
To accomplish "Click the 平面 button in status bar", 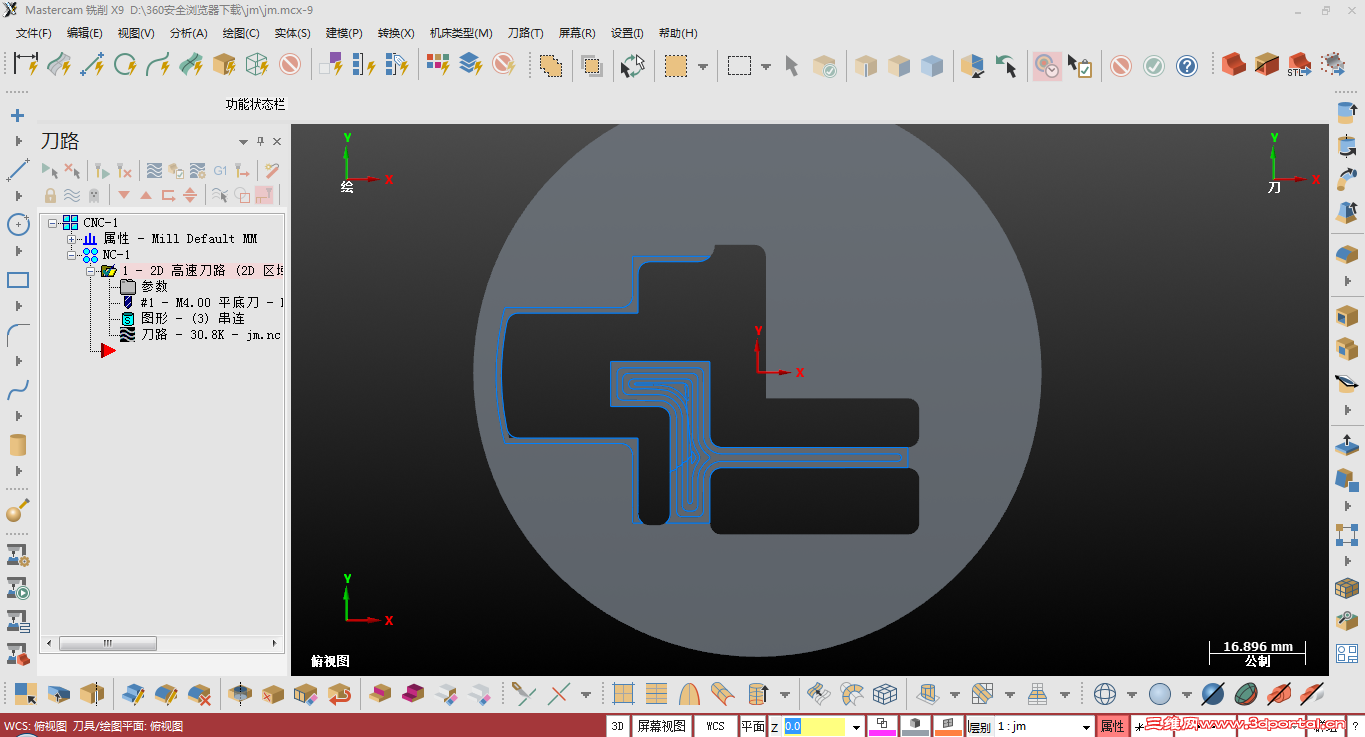I will tap(753, 726).
